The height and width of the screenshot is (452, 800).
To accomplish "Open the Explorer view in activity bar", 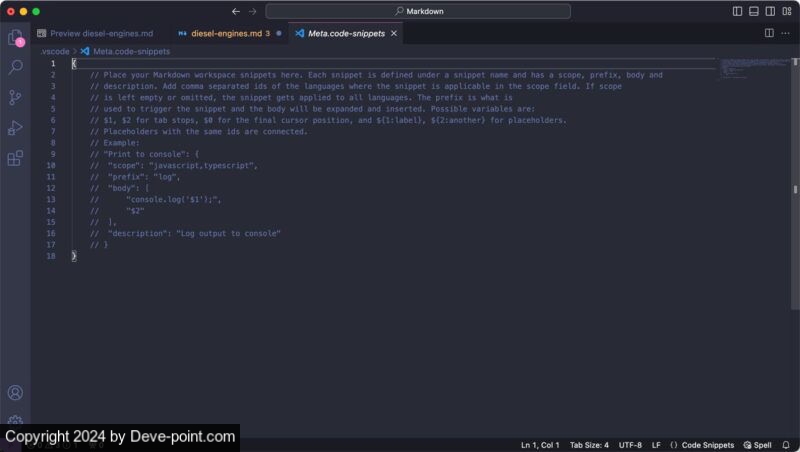I will click(15, 38).
